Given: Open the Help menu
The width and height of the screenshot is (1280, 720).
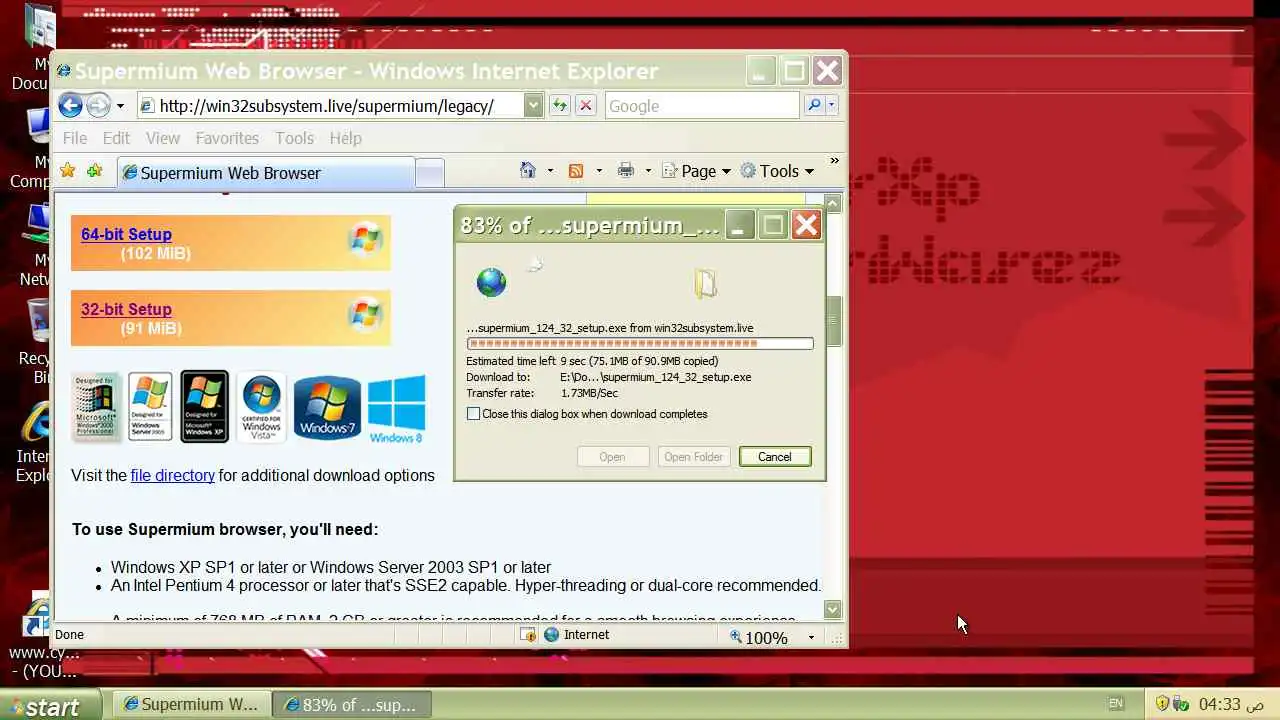Looking at the screenshot, I should click(x=345, y=138).
